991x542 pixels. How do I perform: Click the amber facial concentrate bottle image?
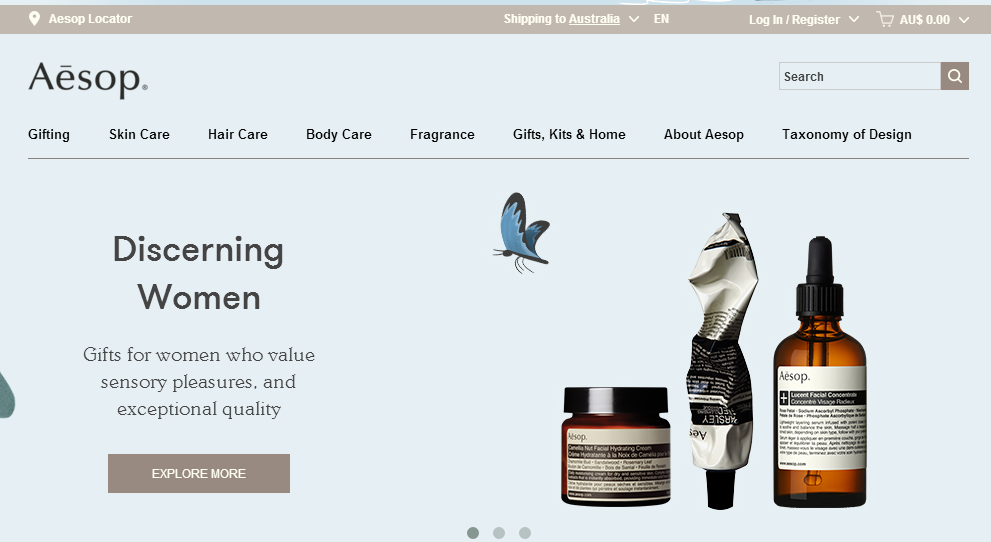point(820,372)
